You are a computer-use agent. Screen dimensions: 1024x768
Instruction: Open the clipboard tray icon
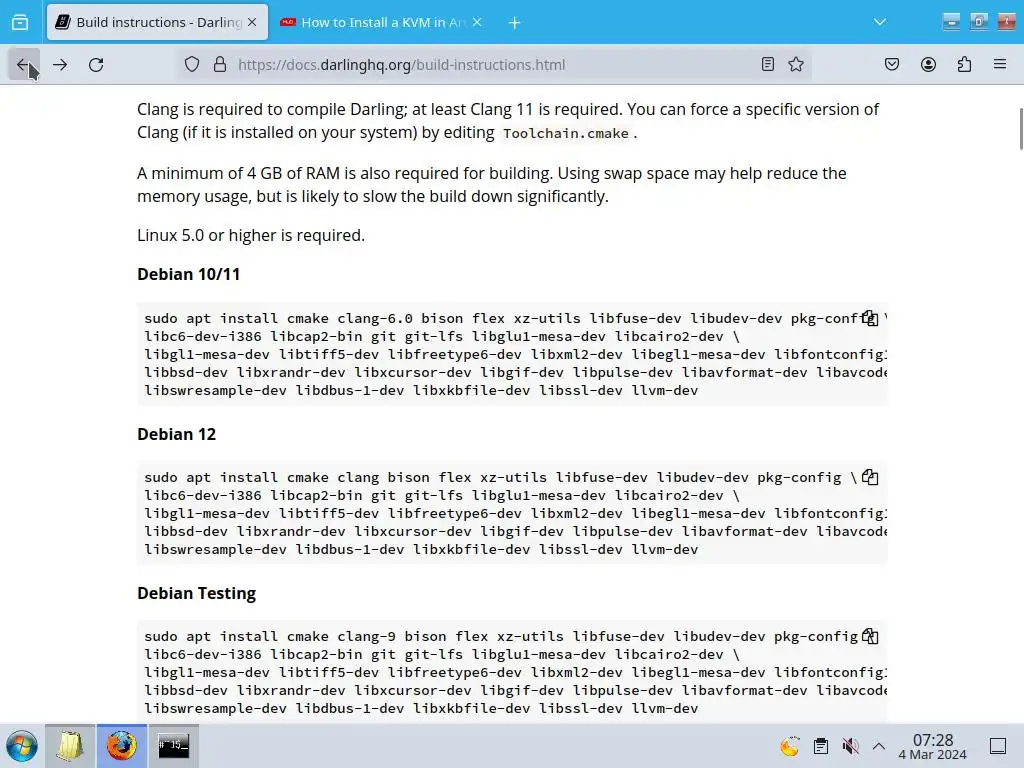coord(821,746)
